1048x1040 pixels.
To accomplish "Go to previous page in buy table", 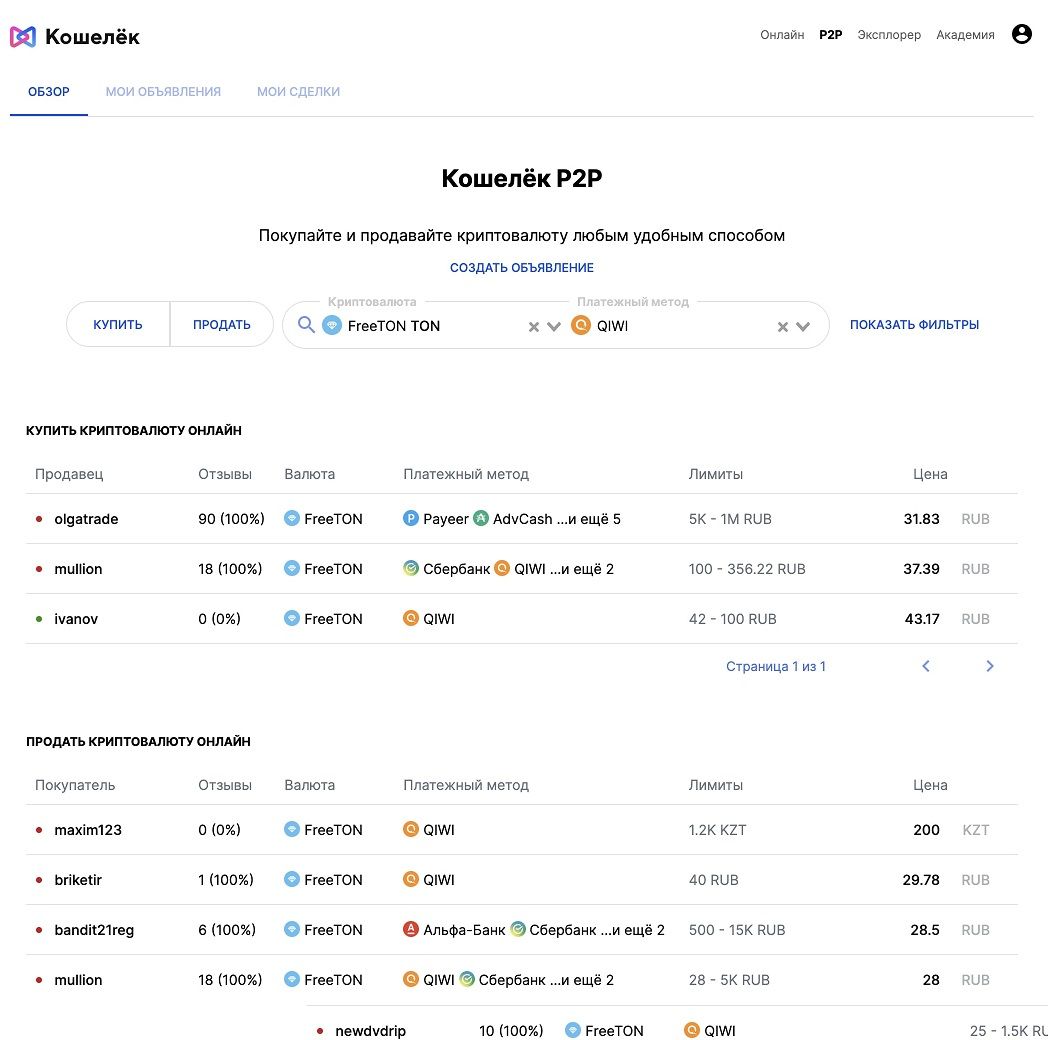I will point(926,666).
